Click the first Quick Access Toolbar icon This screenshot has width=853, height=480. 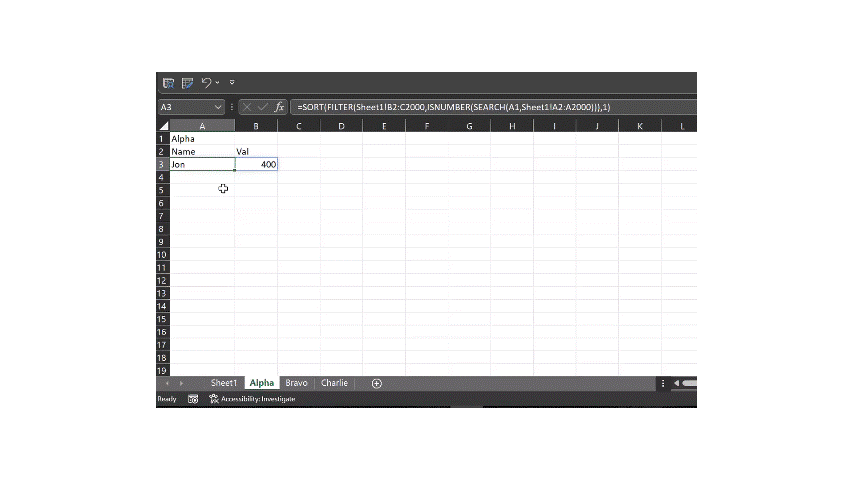(169, 83)
